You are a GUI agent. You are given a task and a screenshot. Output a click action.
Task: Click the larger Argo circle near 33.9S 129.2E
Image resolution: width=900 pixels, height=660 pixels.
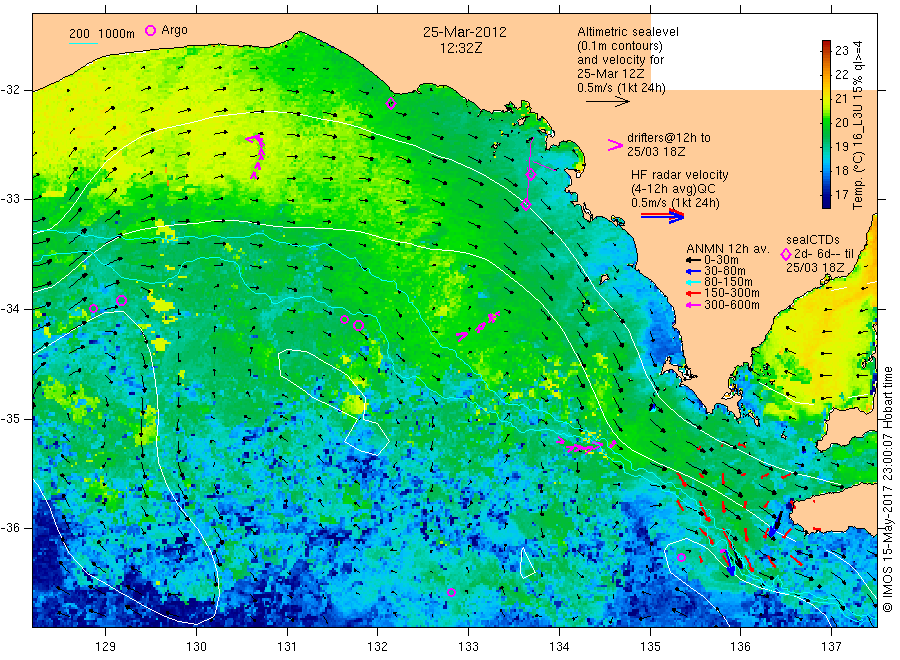coord(121,300)
